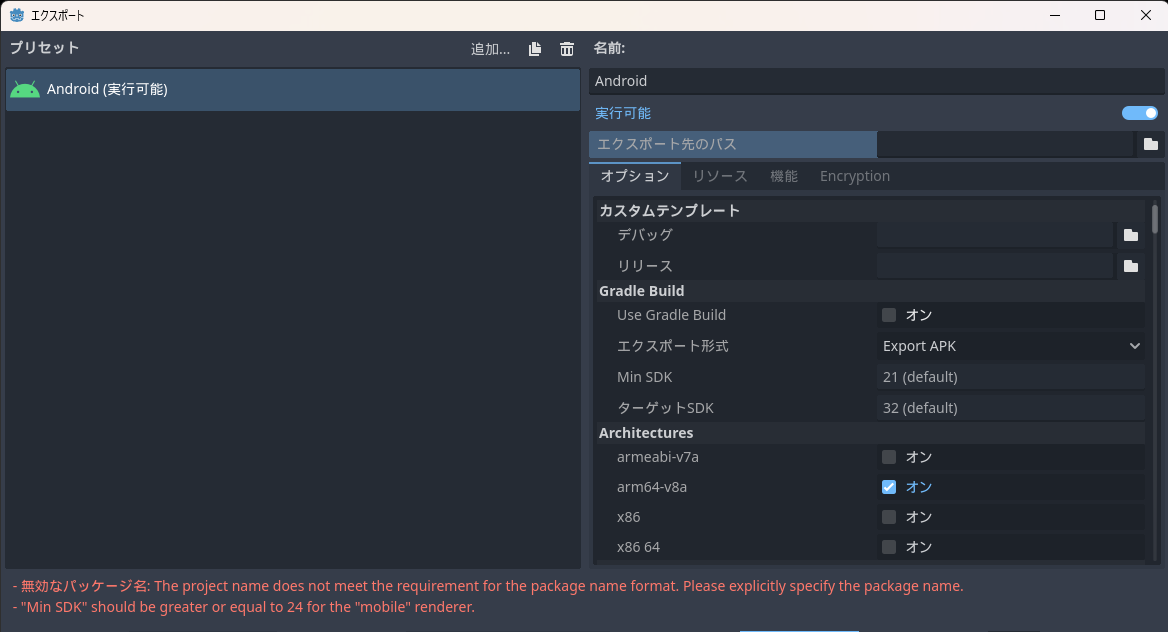The height and width of the screenshot is (632, 1168).
Task: Click the 無効なパッケージ名 error message
Action: (x=488, y=586)
